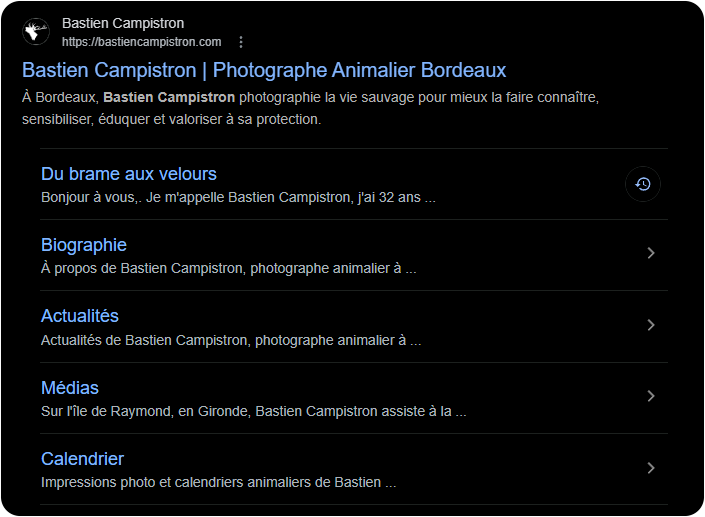
Task: Click the À propos de Bastien snippet
Action: click(228, 268)
